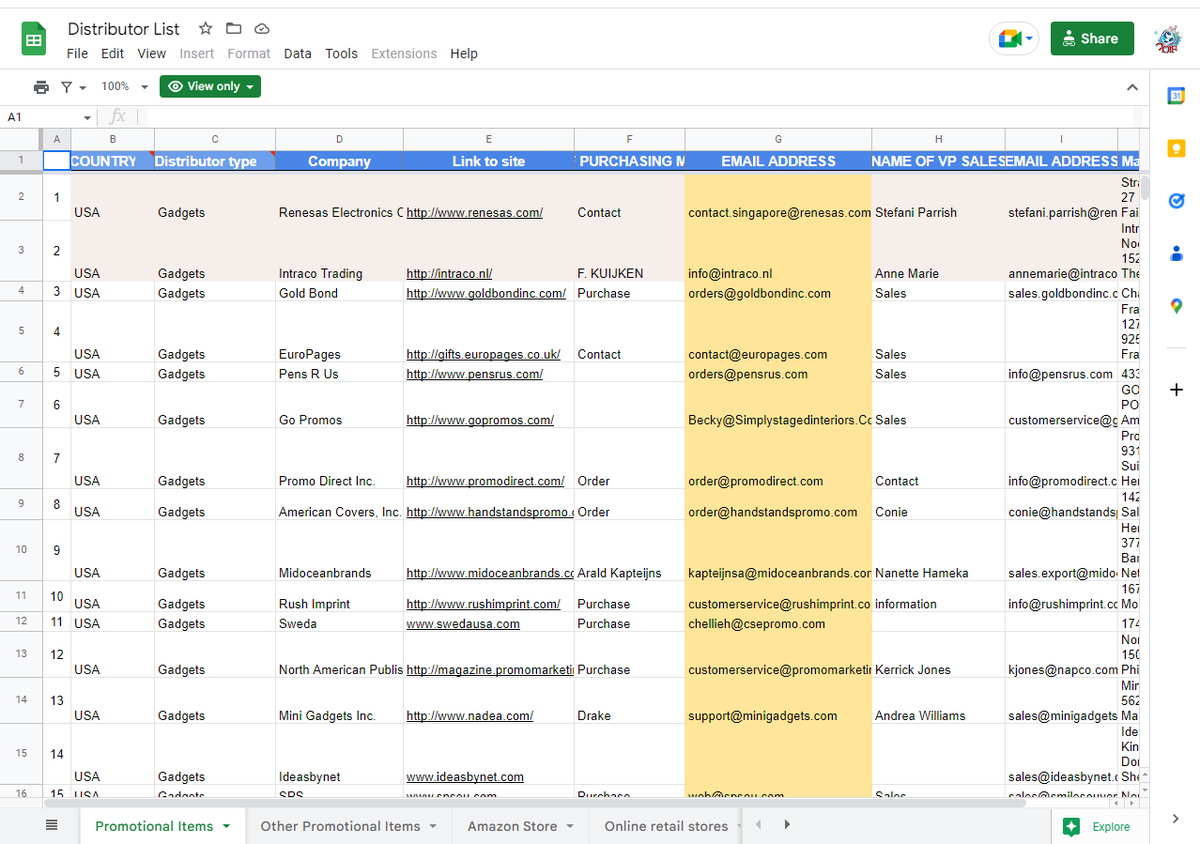Open the http://www.renesas.com/ link
Image resolution: width=1200 pixels, height=844 pixels.
[x=475, y=213]
